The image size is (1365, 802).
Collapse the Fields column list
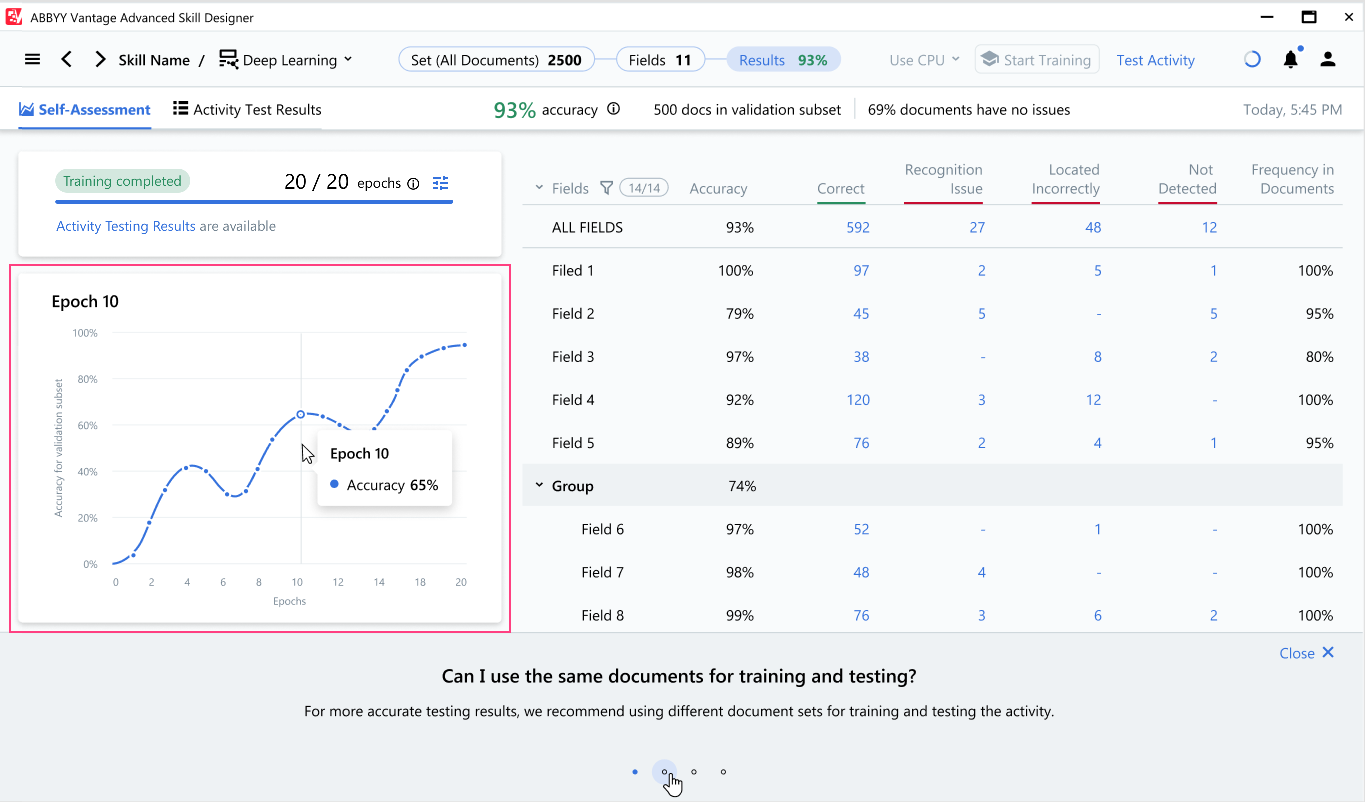[x=538, y=187]
